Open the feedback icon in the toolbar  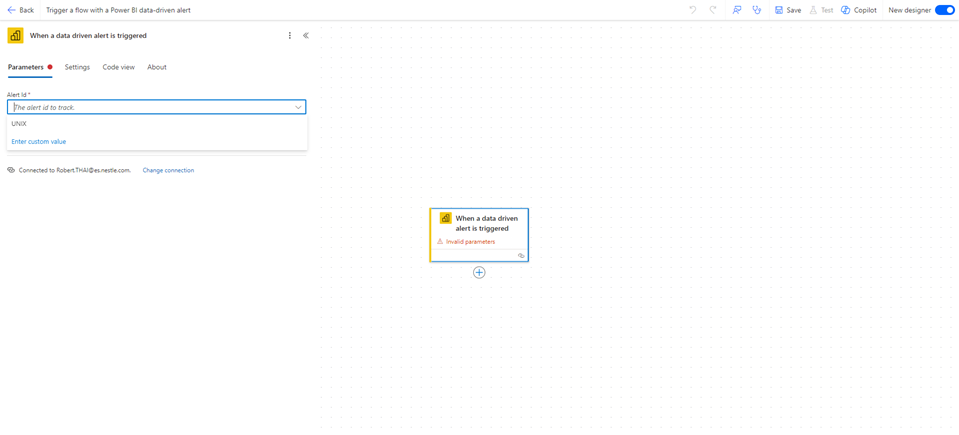pos(737,10)
